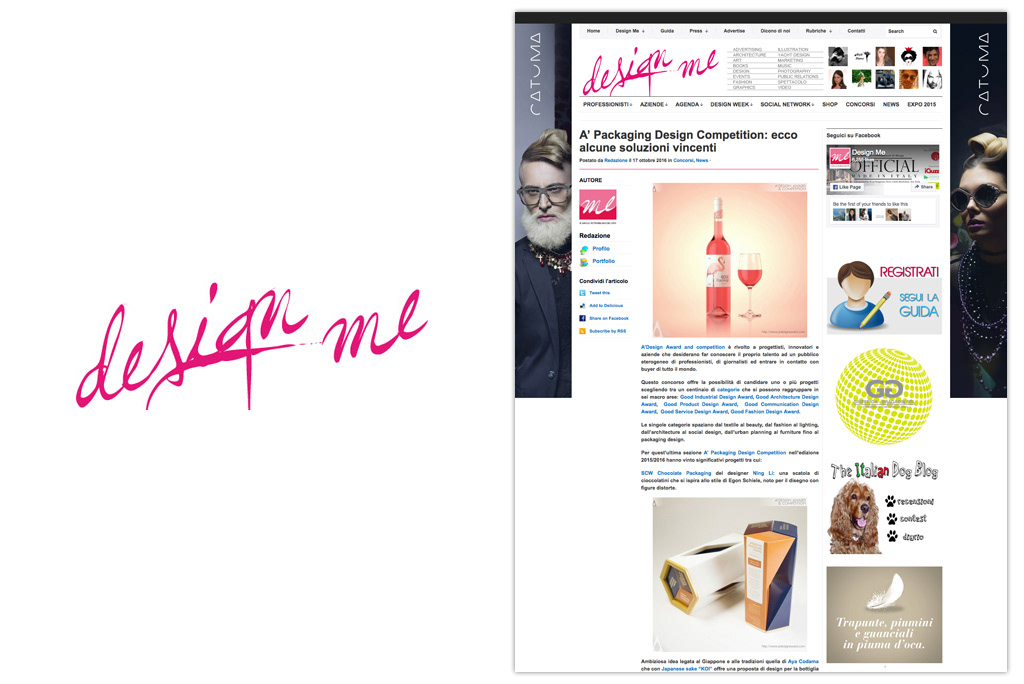Open the EXPO 2015 menu item

pos(921,105)
